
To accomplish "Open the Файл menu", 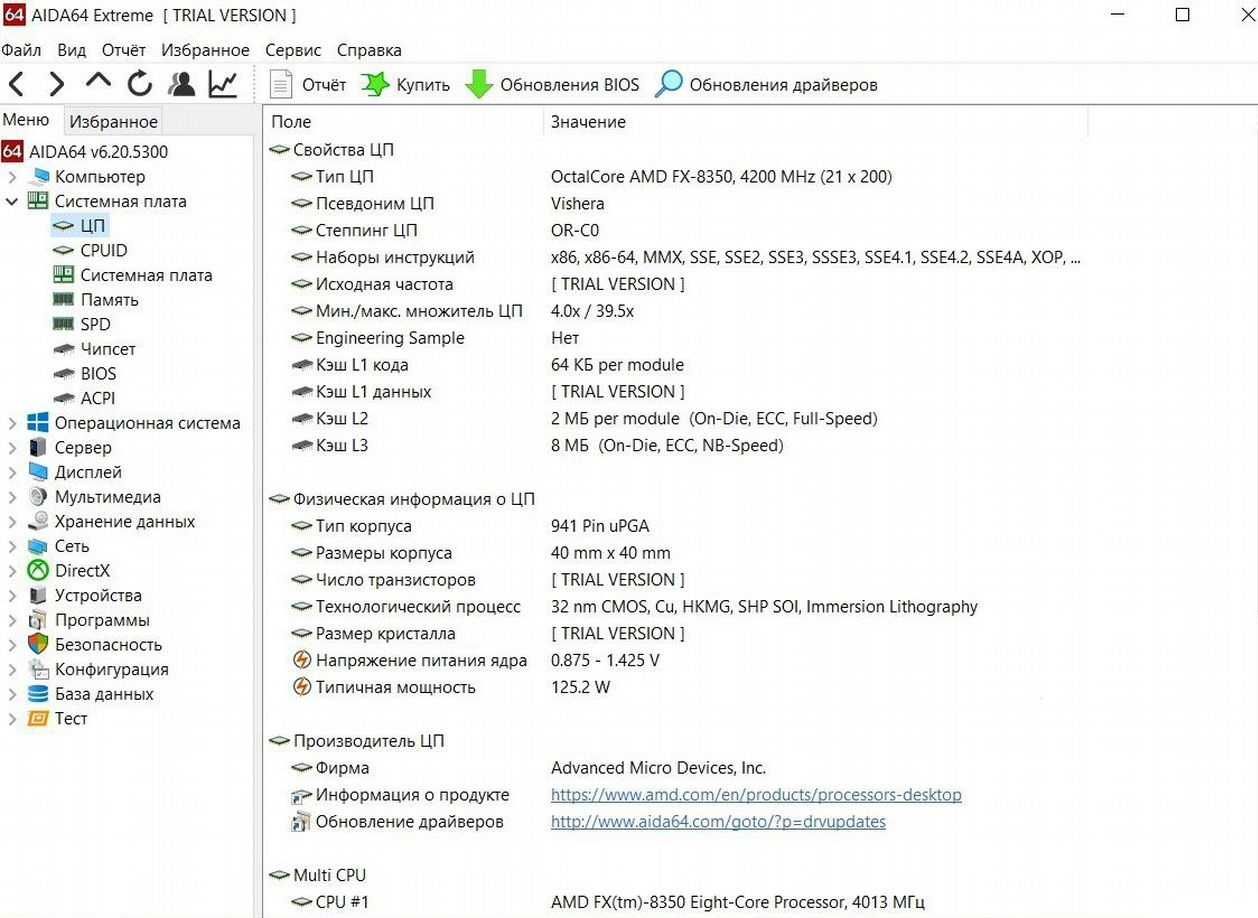I will tap(21, 50).
